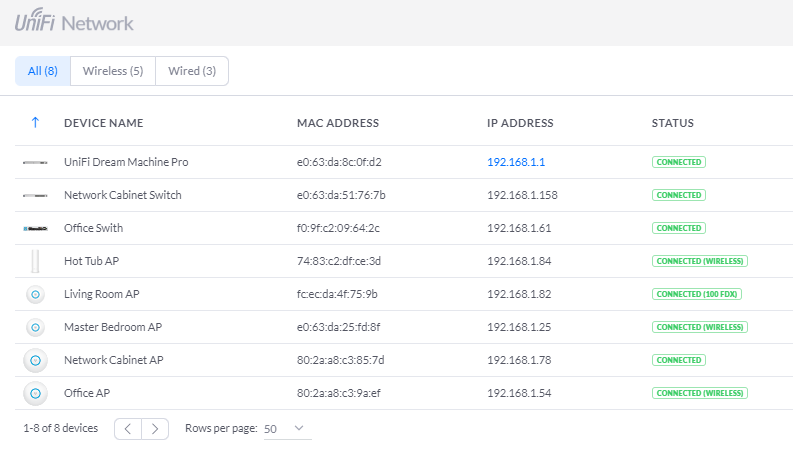Viewport: 793px width, 462px height.
Task: Select the All (8) devices tab
Action: [43, 71]
